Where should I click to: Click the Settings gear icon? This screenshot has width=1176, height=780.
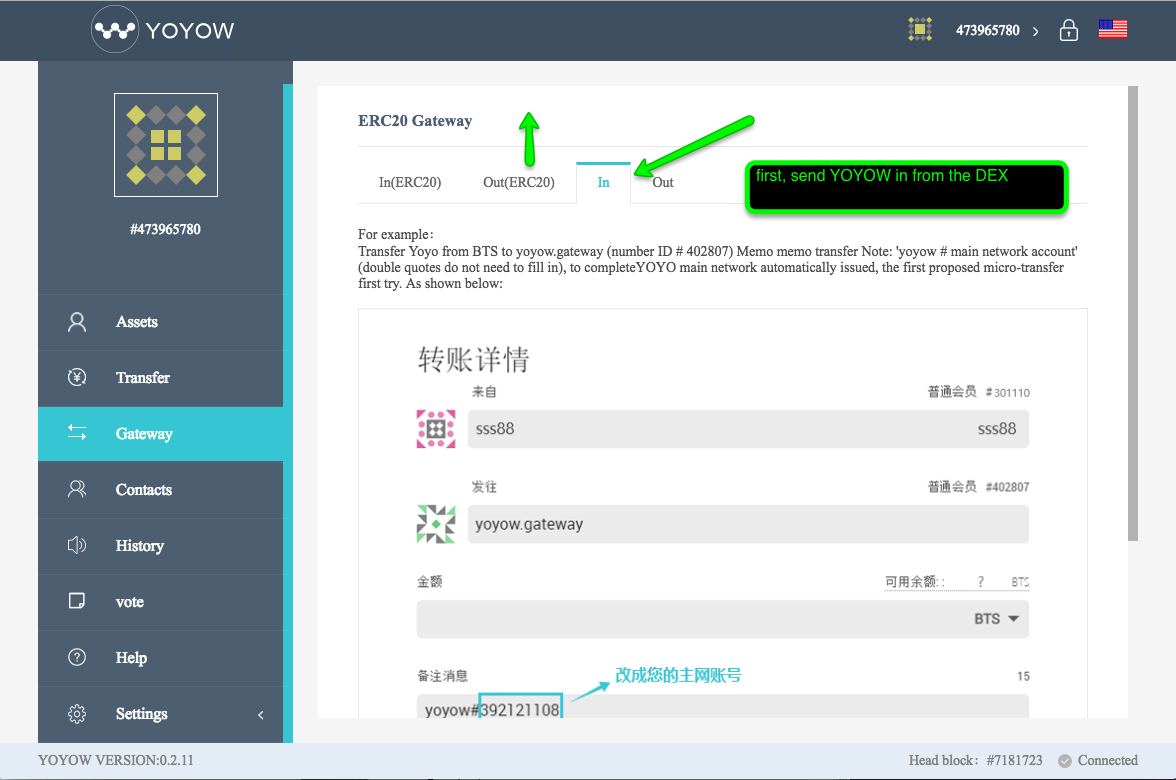click(x=76, y=713)
